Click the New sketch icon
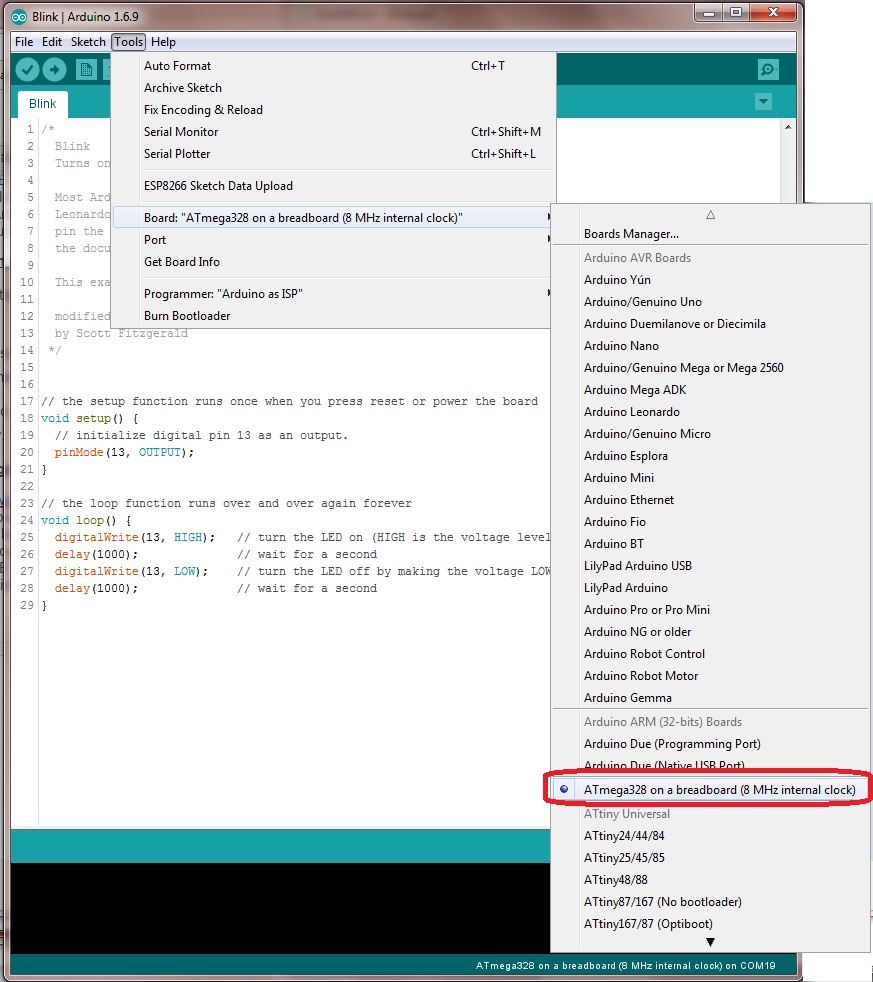This screenshot has width=873, height=982. pyautogui.click(x=86, y=70)
